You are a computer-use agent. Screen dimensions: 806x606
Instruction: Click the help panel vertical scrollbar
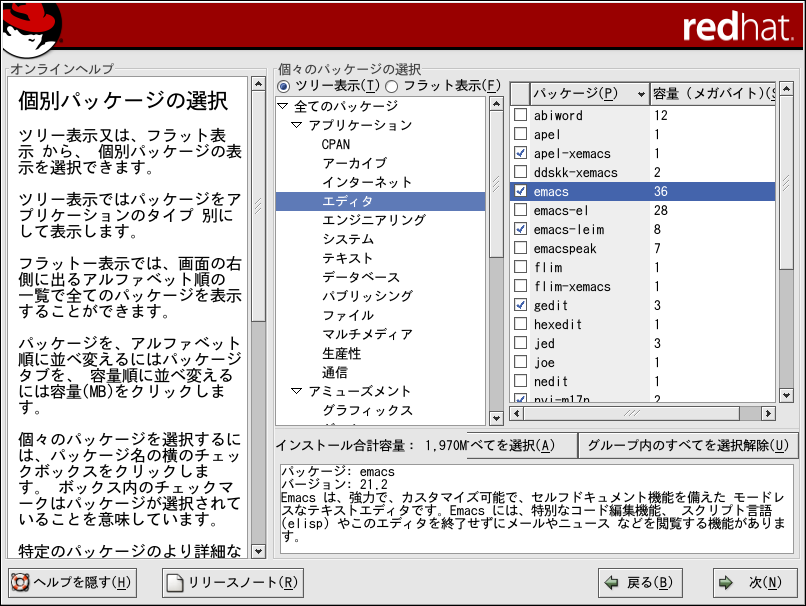[x=259, y=300]
